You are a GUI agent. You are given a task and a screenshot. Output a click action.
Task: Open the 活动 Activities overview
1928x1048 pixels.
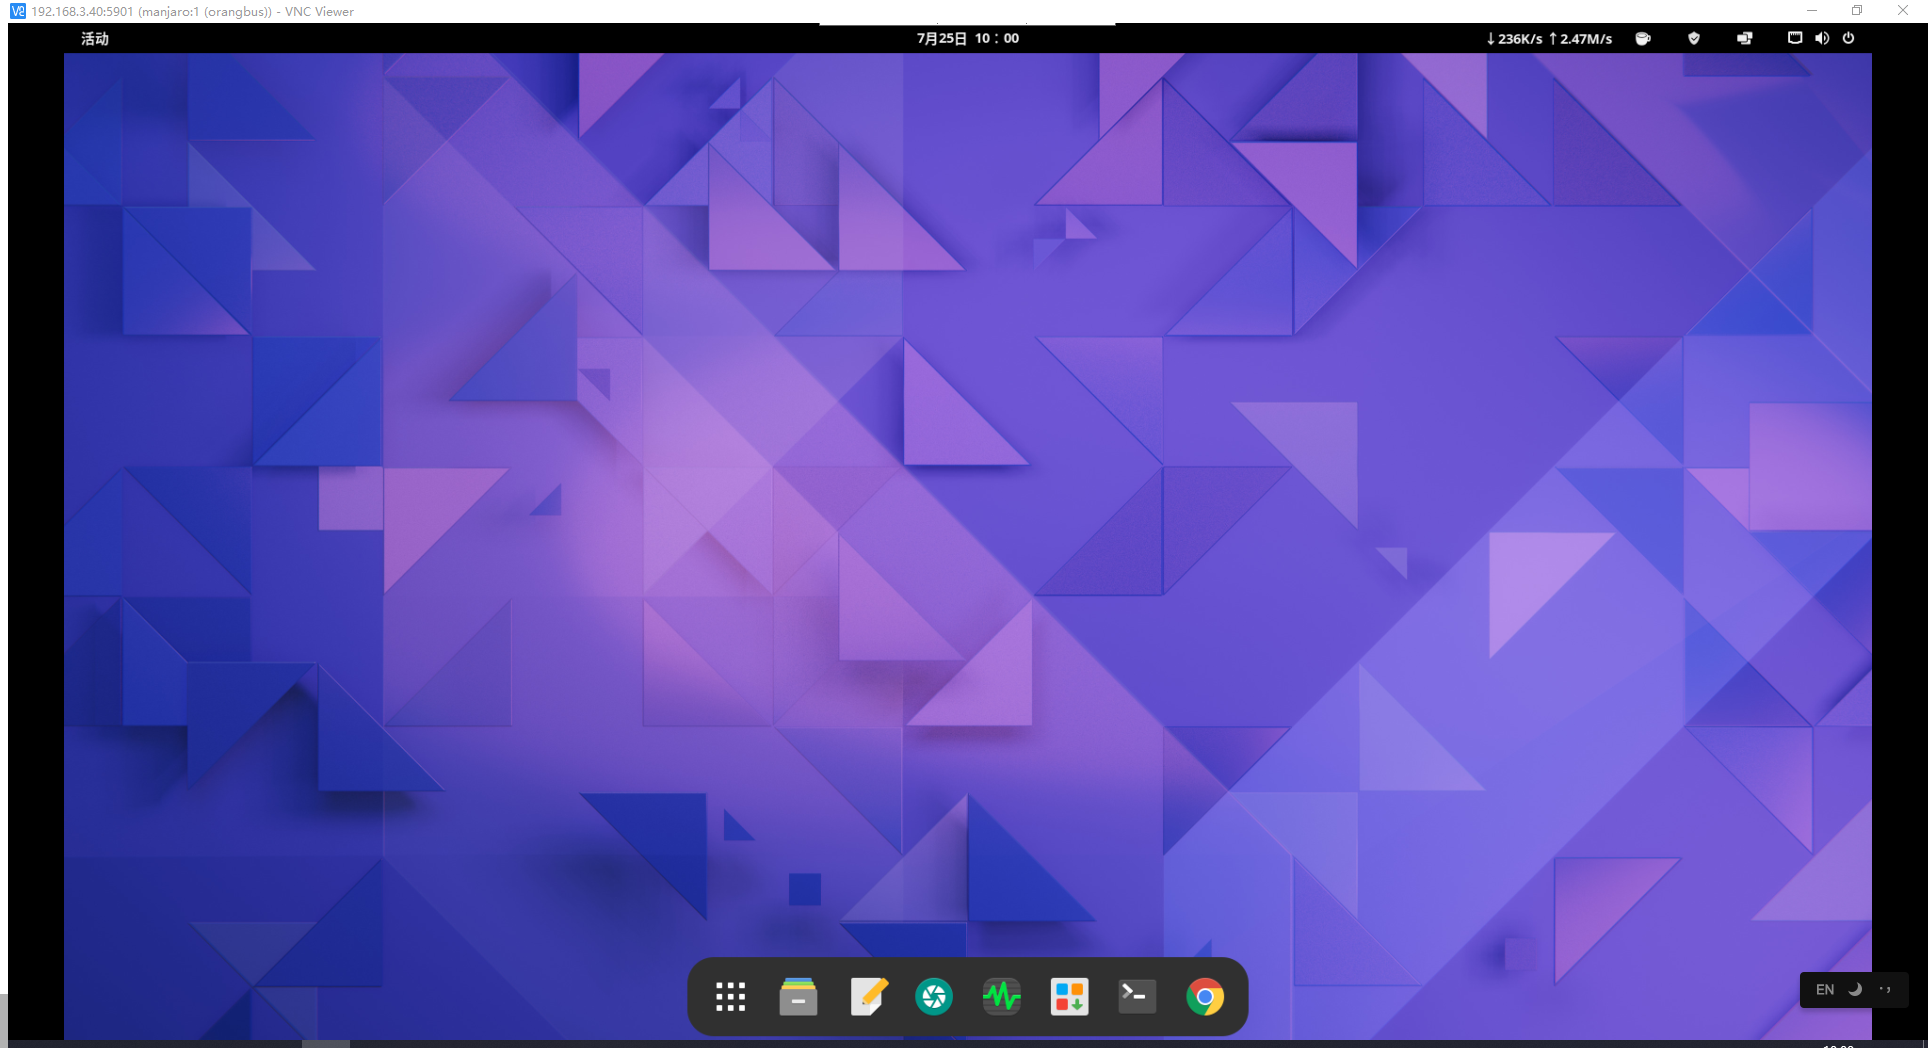pos(95,39)
